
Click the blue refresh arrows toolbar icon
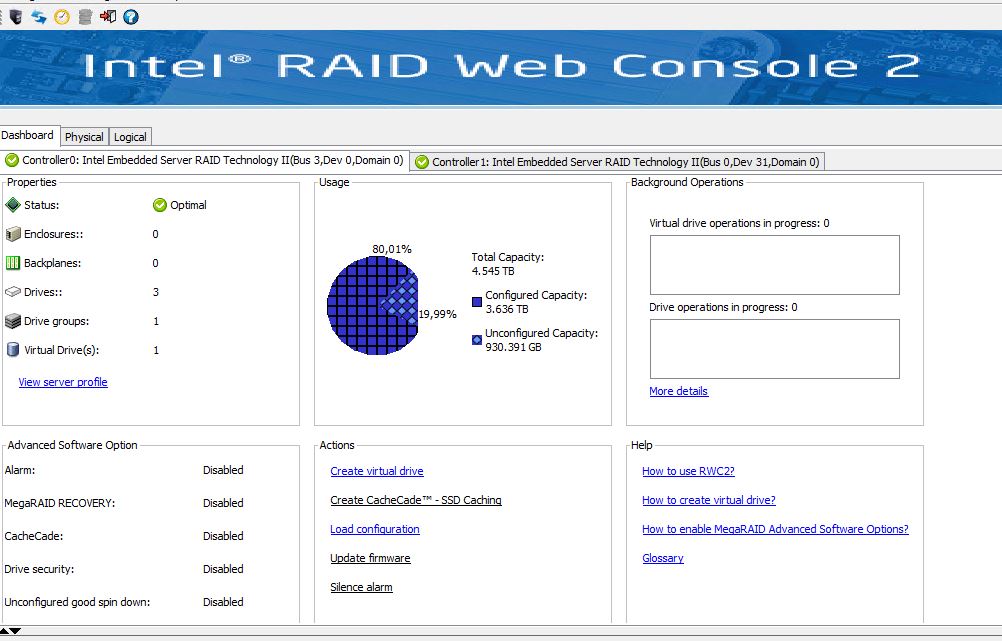tap(39, 17)
